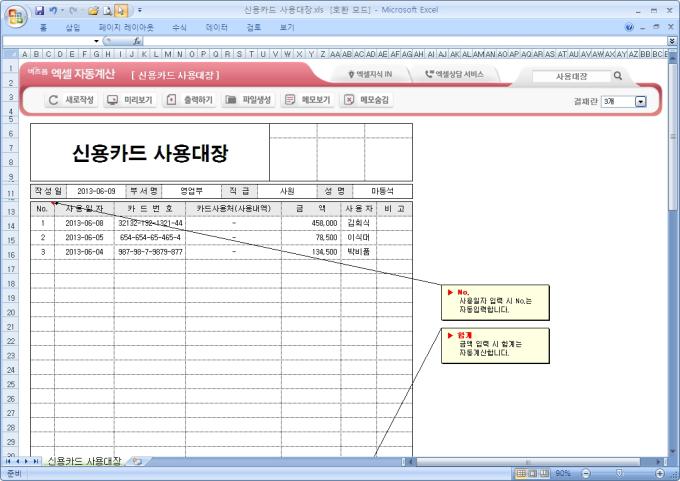680x481 pixels.
Task: Click the 메모보기 button
Action: tap(308, 100)
